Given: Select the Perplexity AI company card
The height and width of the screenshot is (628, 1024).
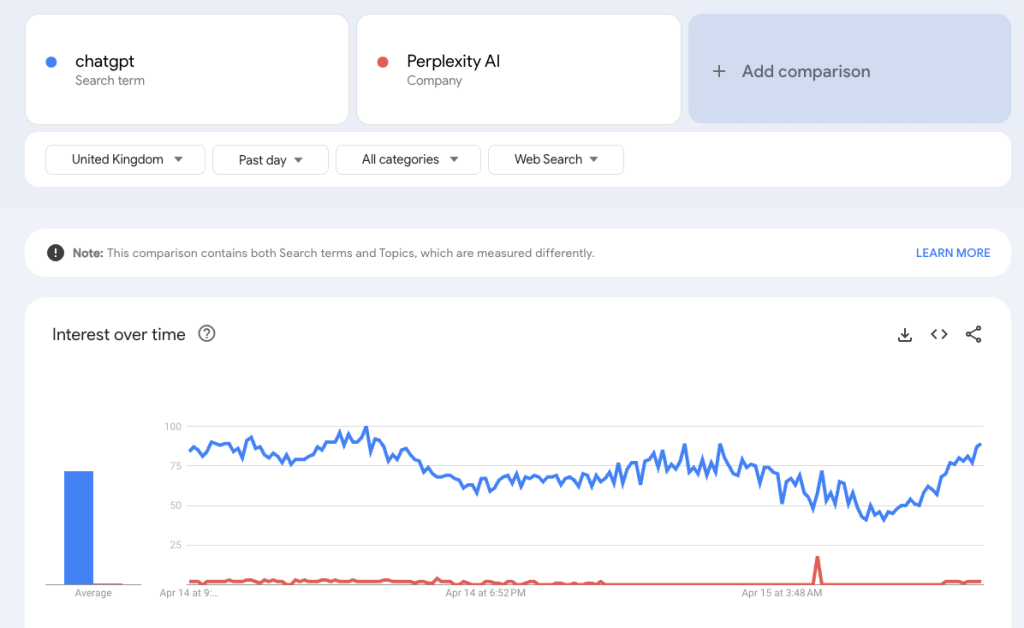Looking at the screenshot, I should coord(518,69).
